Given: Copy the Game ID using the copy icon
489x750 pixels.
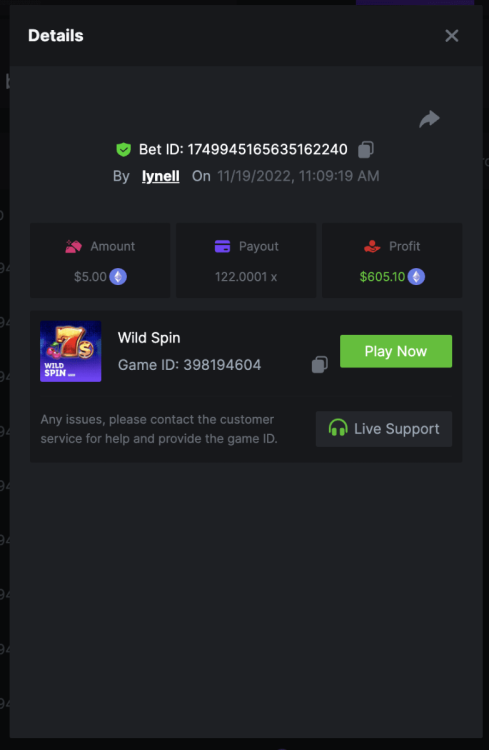Looking at the screenshot, I should tap(320, 364).
